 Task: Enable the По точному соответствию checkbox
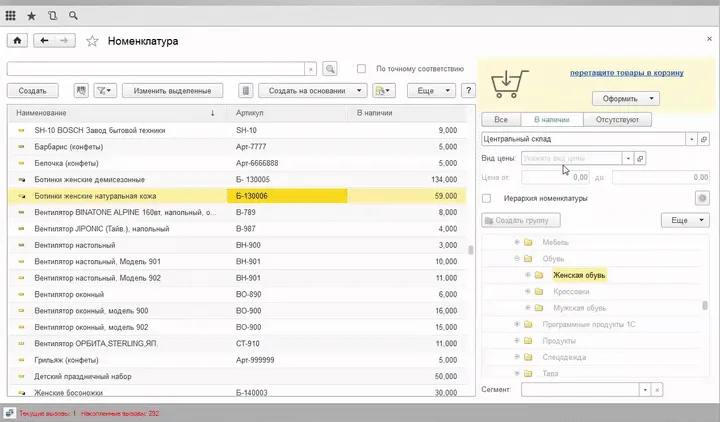(x=365, y=69)
